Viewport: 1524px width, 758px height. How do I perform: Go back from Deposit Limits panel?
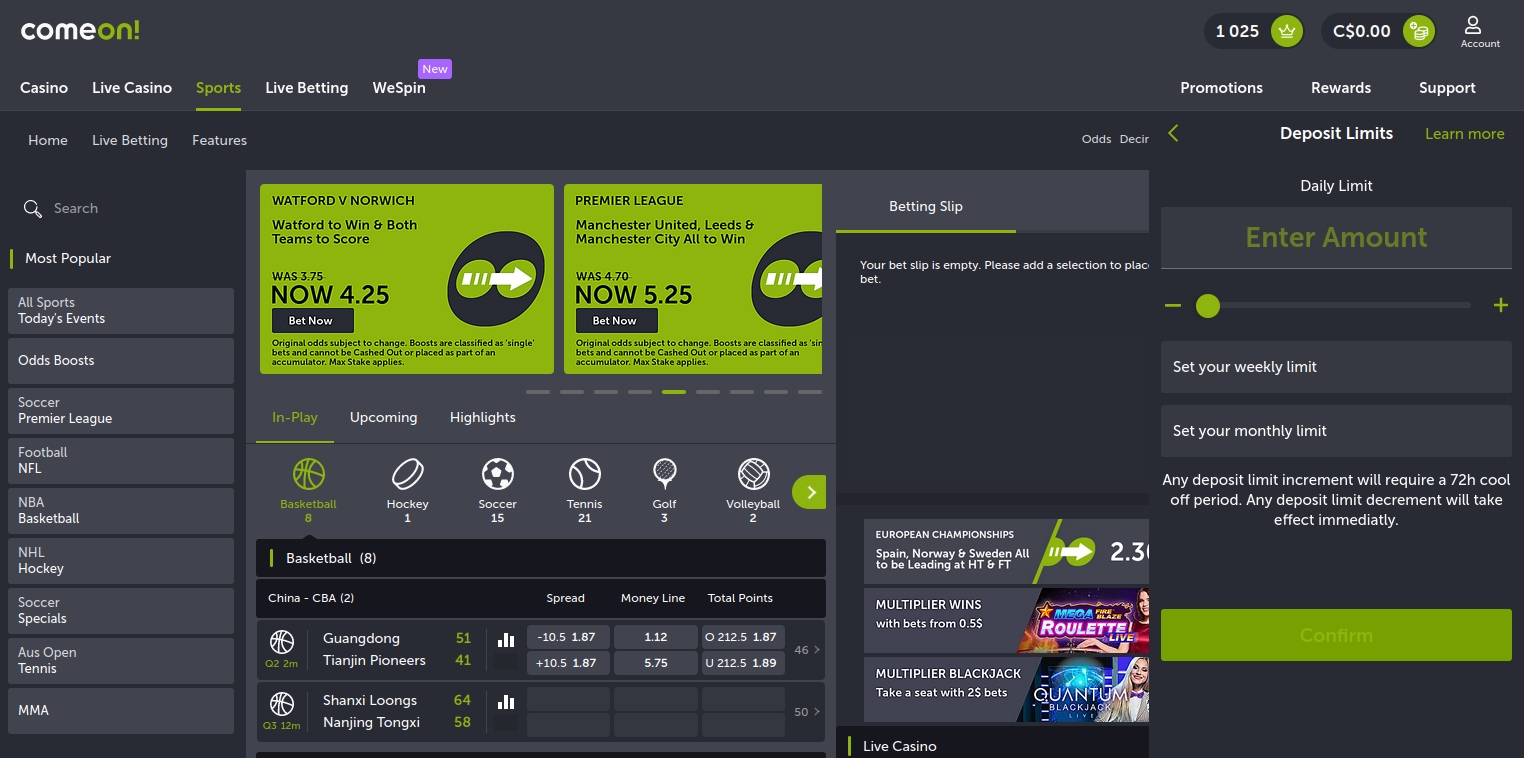(1173, 133)
